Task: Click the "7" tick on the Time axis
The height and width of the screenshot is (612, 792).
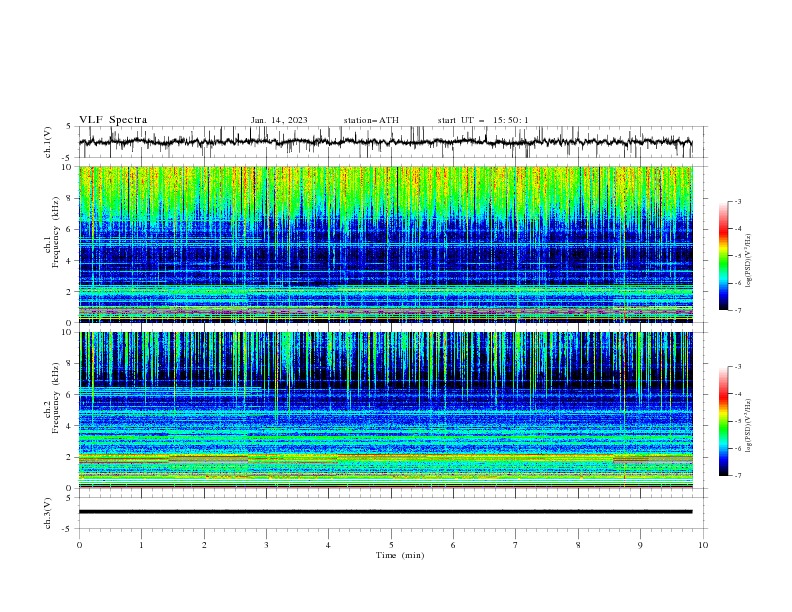Action: 515,545
